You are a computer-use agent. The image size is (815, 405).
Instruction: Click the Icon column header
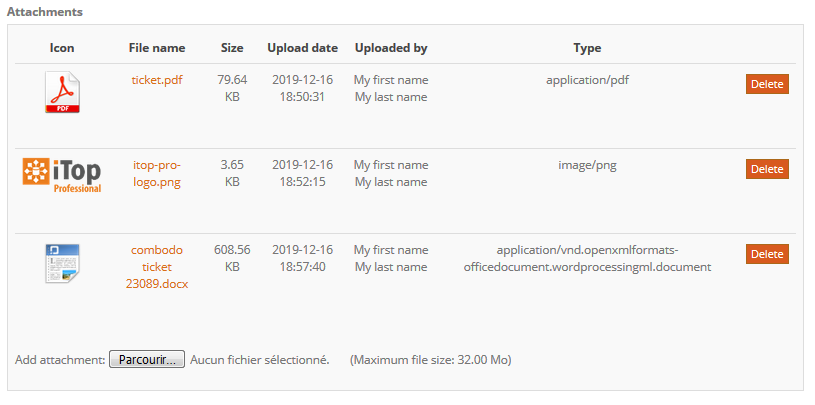tap(62, 48)
